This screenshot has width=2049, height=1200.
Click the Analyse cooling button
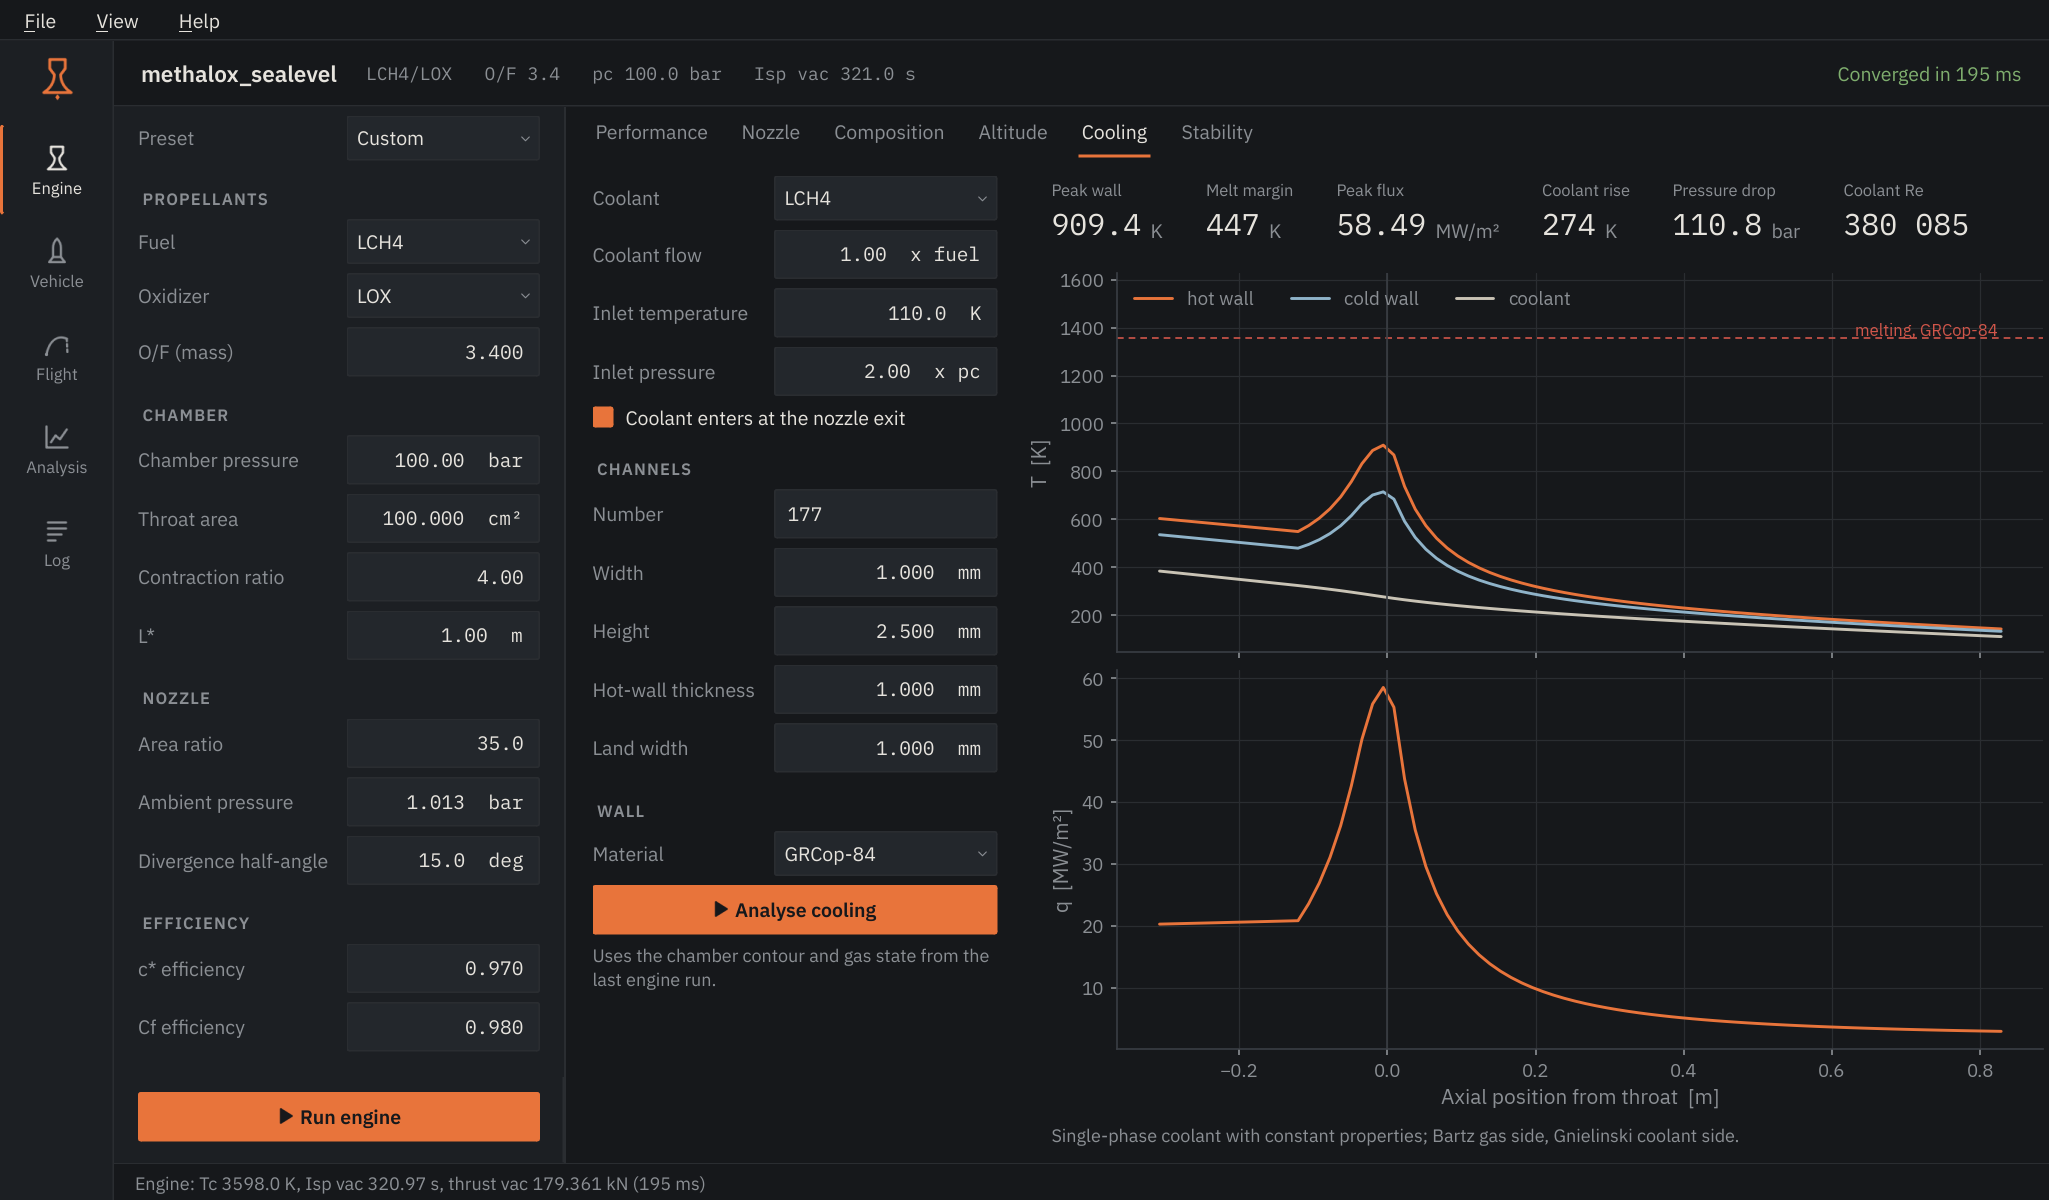coord(795,910)
